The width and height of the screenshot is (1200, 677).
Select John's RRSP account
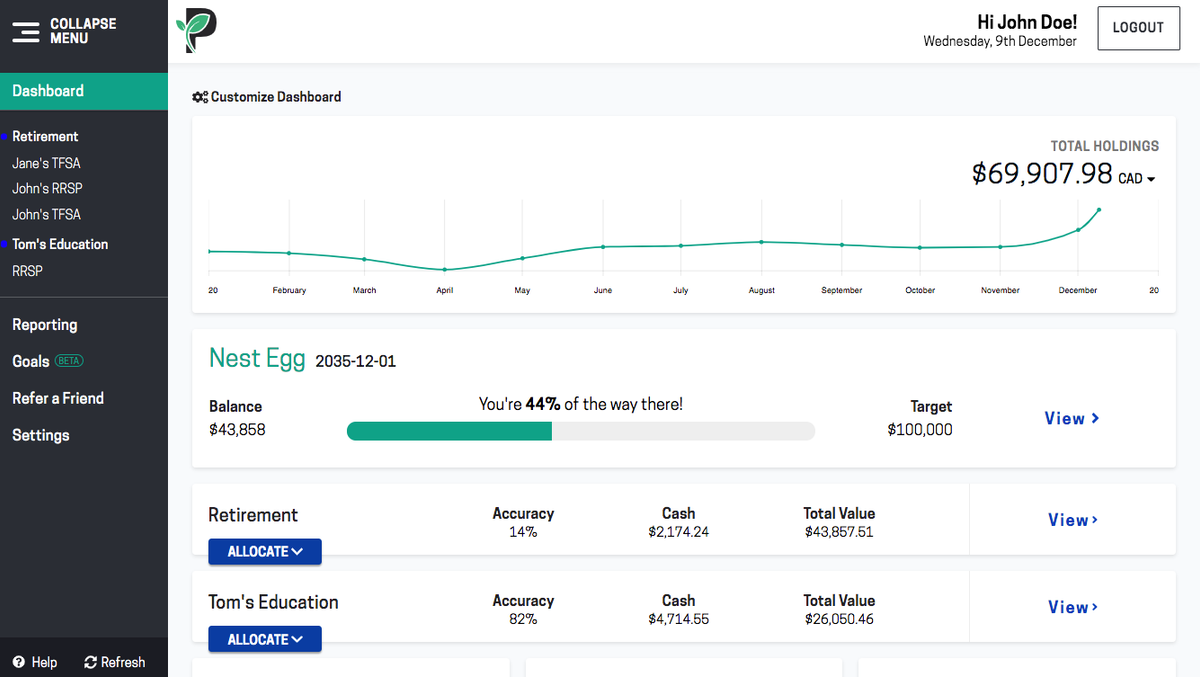(x=47, y=188)
